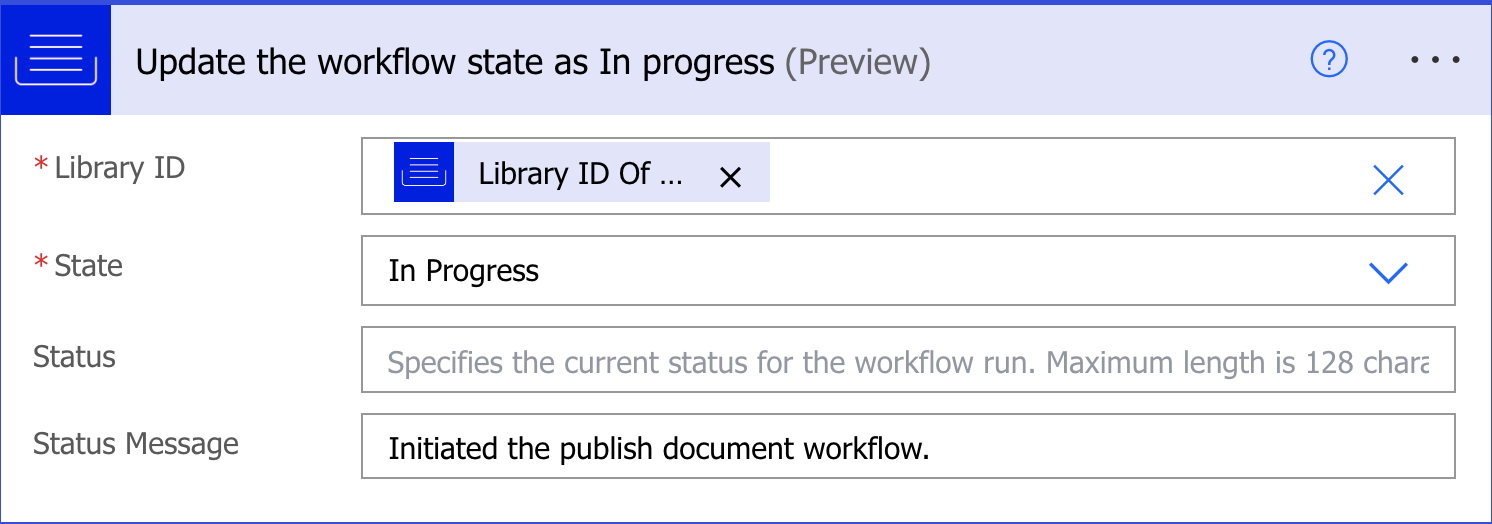Click into the Status text field
Viewport: 1492px width, 524px height.
906,361
